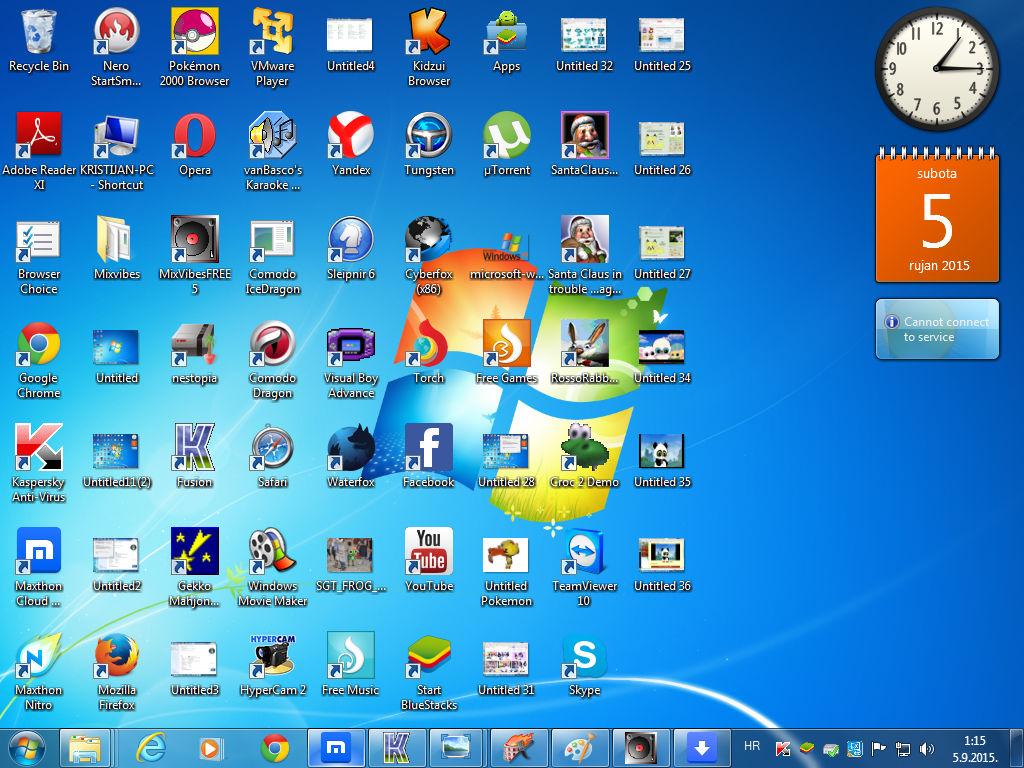Click the download arrow taskbar button

click(x=702, y=748)
